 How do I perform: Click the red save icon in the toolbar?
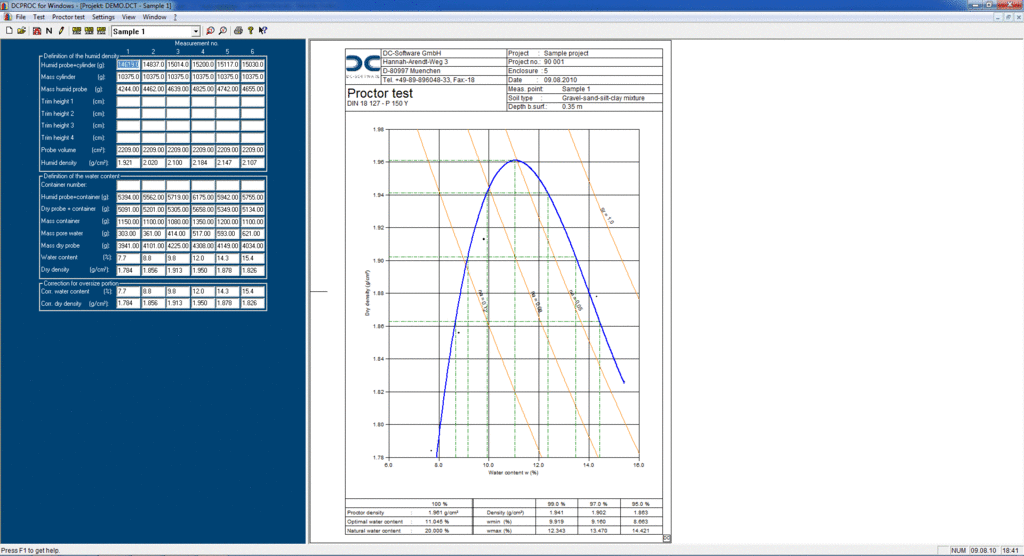37,31
